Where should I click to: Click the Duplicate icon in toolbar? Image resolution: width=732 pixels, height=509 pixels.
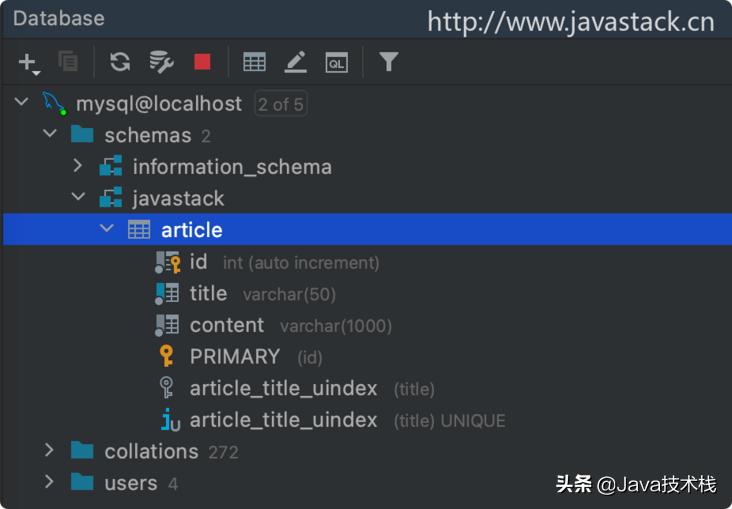(68, 62)
